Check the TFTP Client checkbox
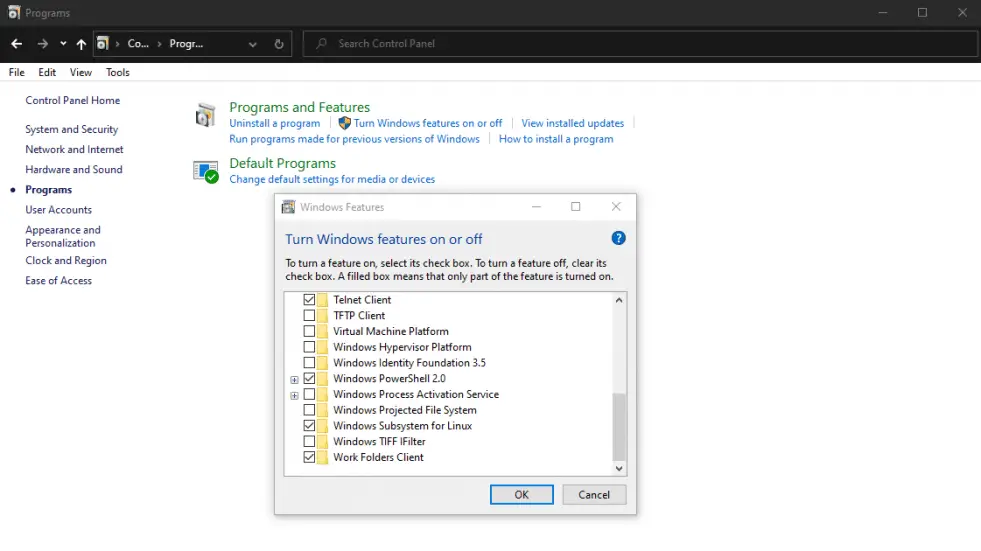This screenshot has width=981, height=551. point(309,315)
